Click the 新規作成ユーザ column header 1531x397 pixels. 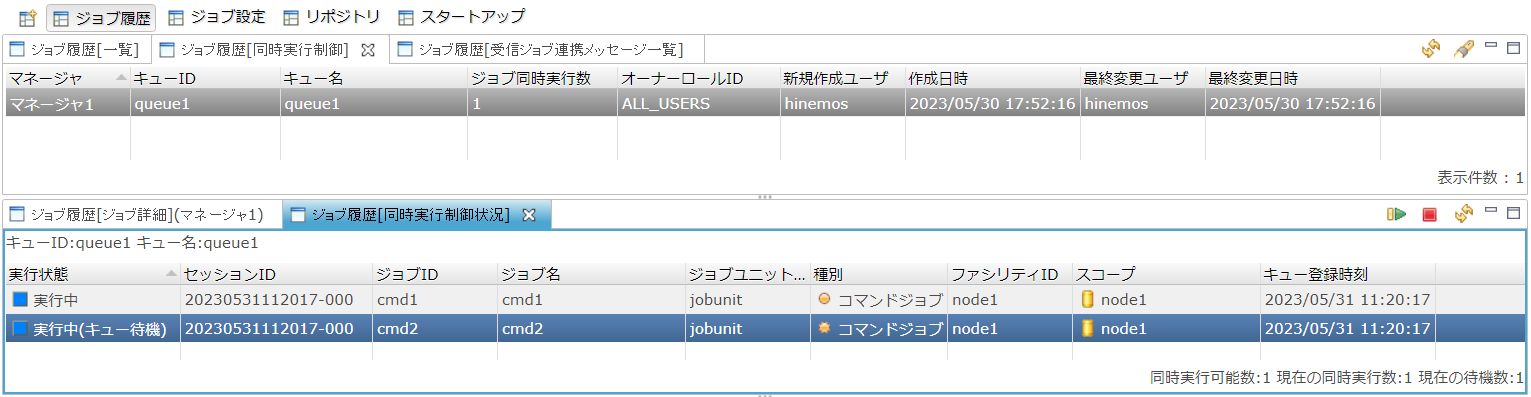click(x=842, y=78)
